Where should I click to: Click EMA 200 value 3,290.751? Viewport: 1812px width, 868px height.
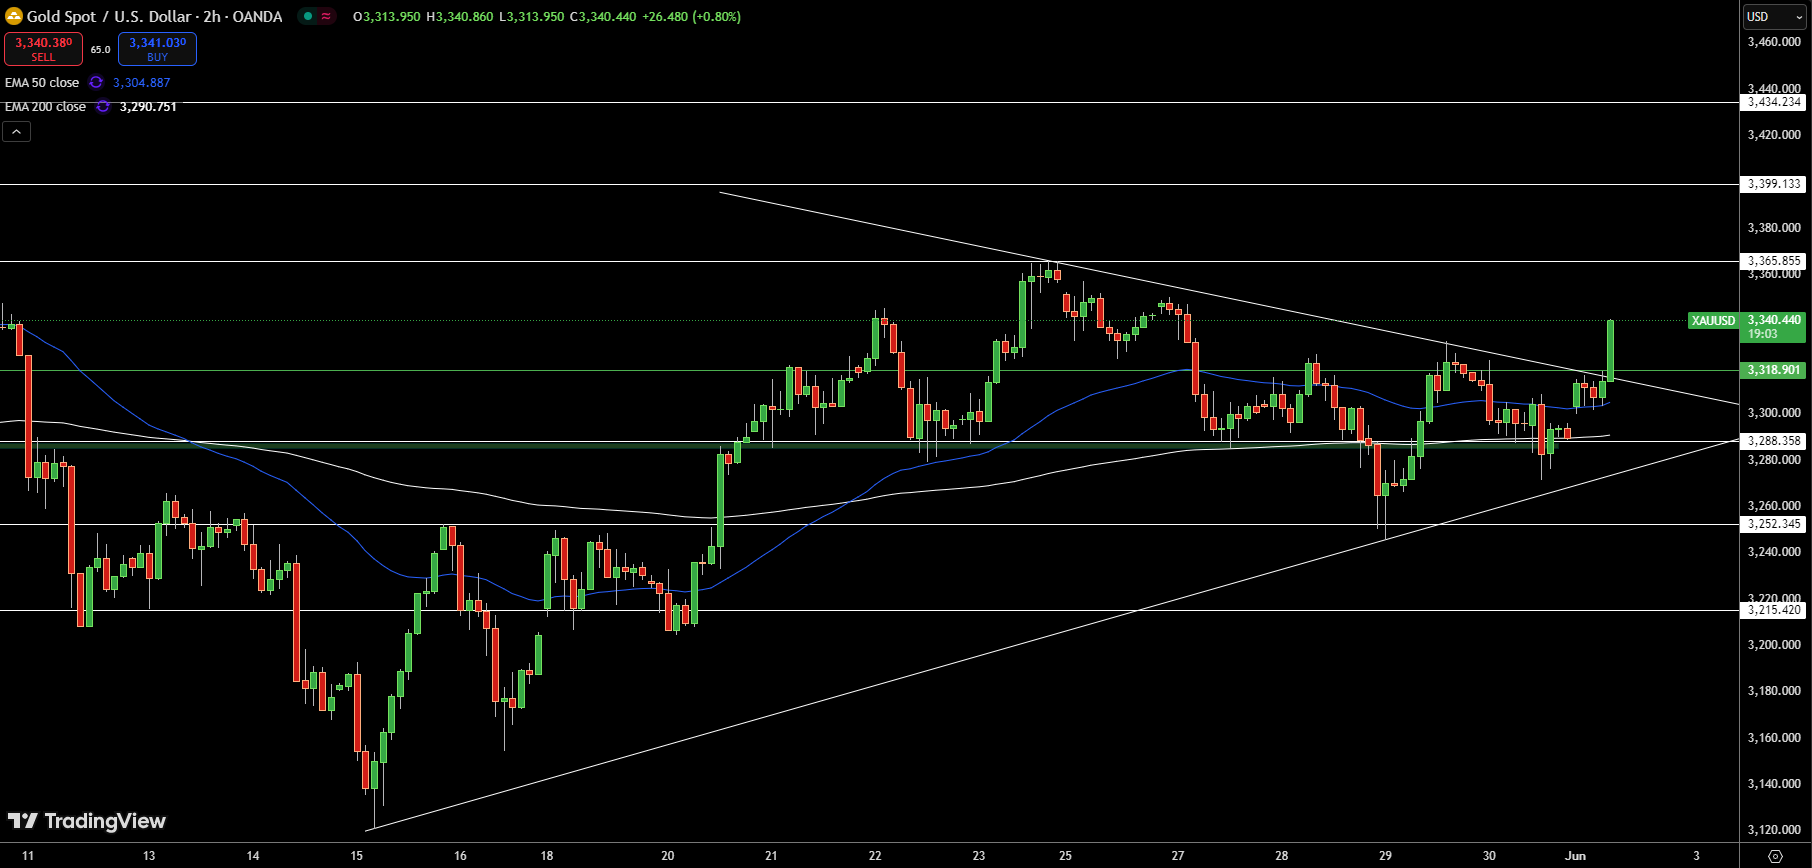click(x=148, y=107)
